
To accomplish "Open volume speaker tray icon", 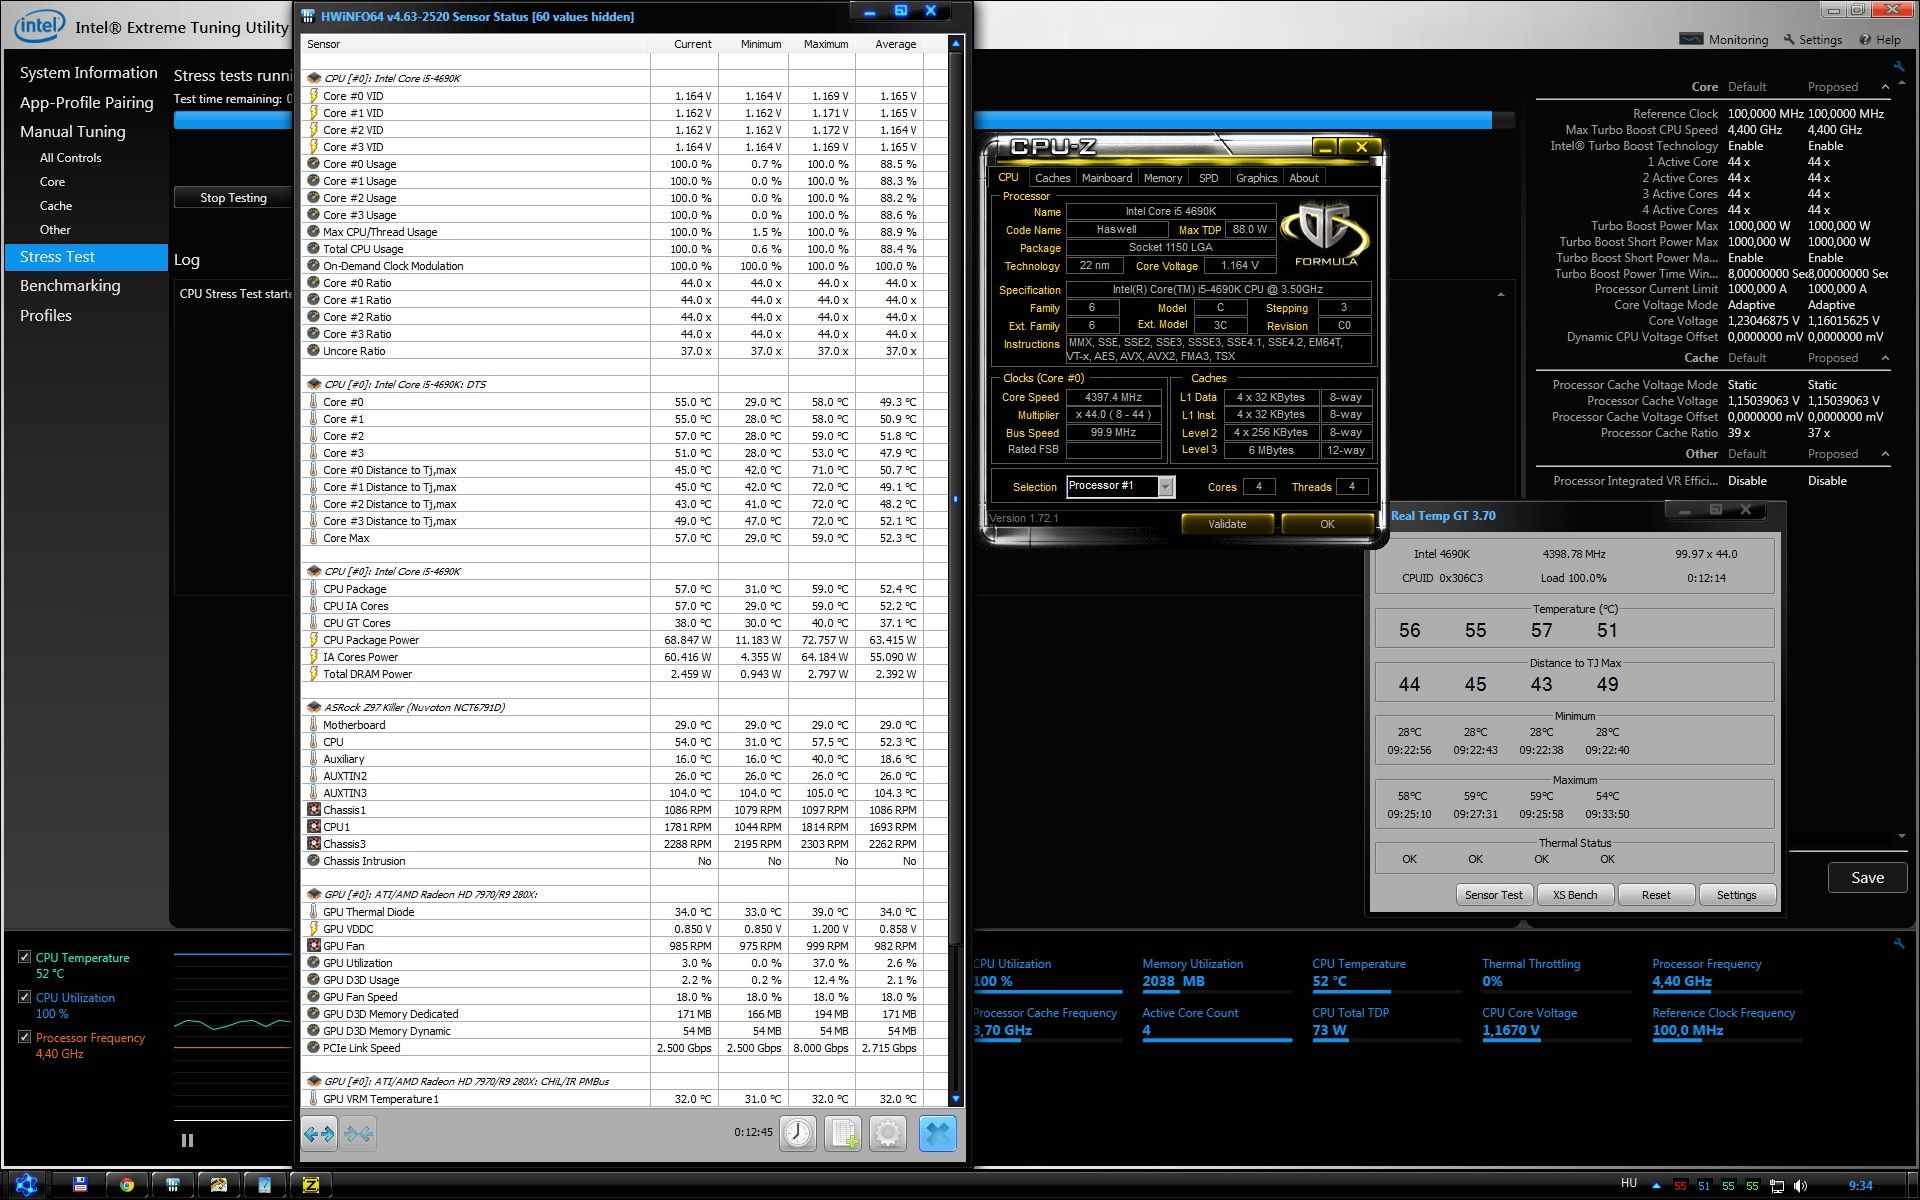I will coord(1801,1186).
